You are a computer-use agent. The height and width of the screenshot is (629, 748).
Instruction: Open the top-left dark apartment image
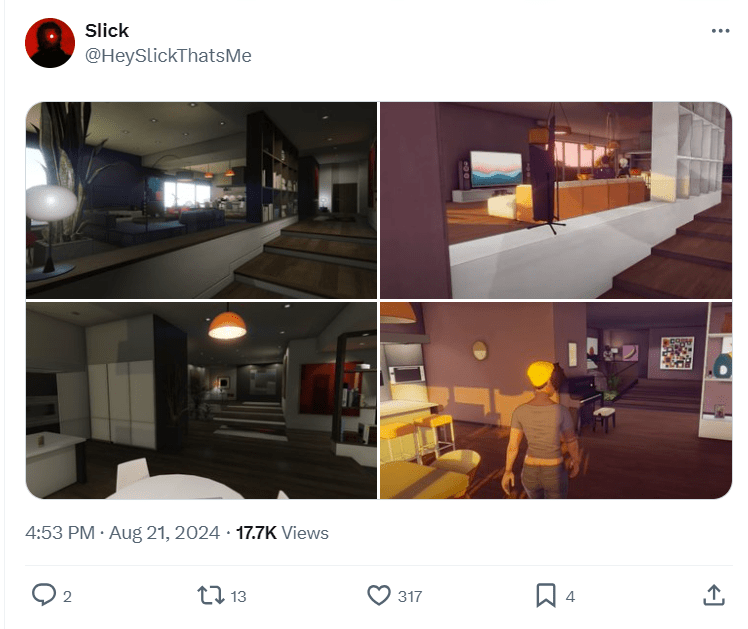pos(201,200)
